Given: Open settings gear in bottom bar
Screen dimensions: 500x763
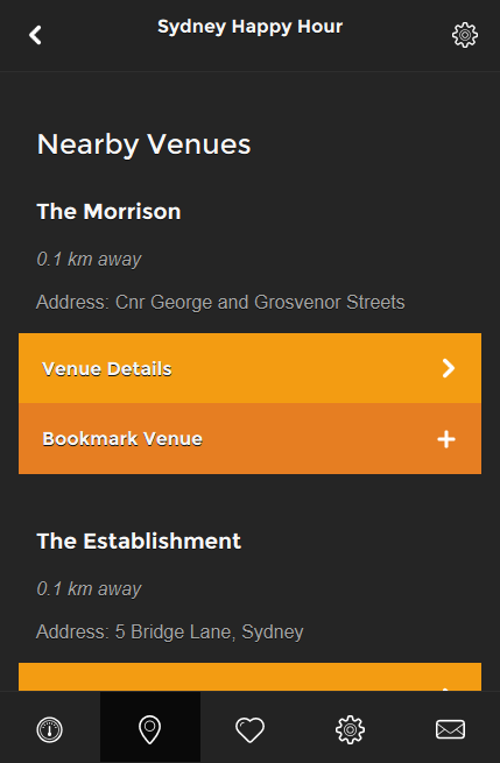Looking at the screenshot, I should point(350,729).
